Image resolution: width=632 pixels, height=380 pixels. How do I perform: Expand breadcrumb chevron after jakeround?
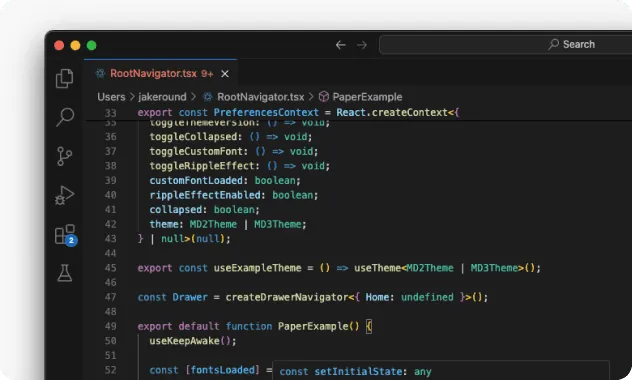[x=193, y=97]
